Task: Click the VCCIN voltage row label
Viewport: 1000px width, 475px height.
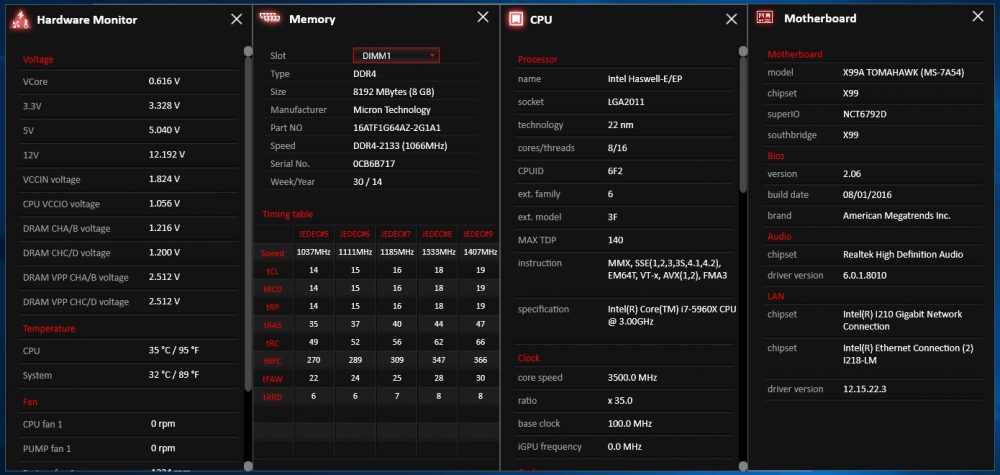Action: [52, 180]
